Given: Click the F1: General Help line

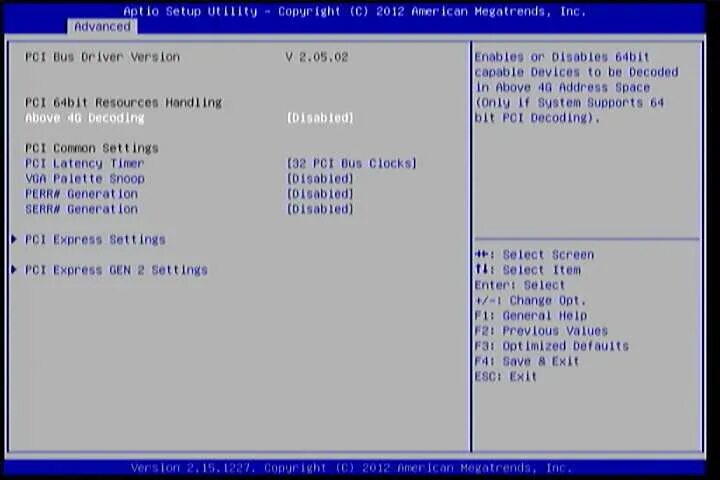Looking at the screenshot, I should 531,316.
